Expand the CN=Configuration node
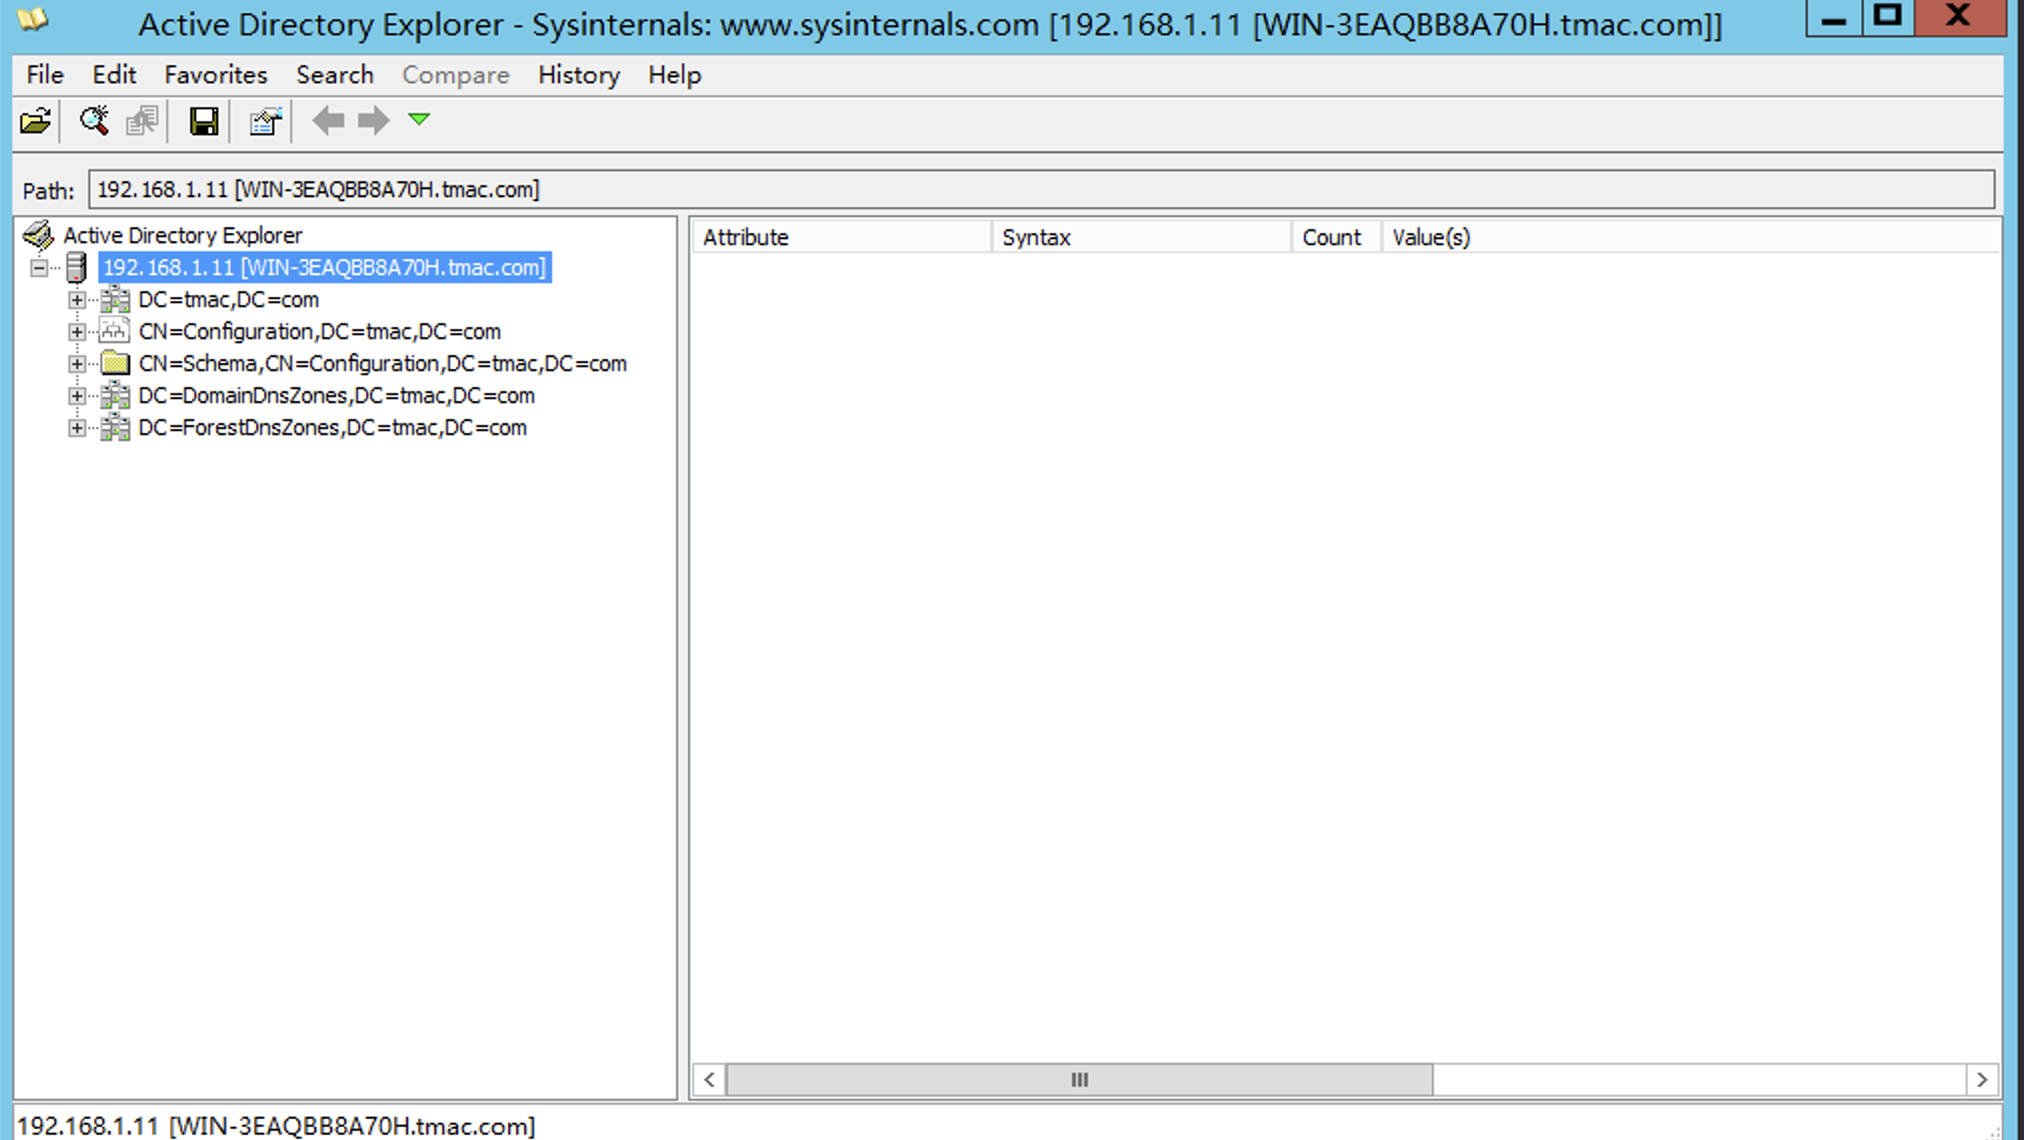 [77, 331]
